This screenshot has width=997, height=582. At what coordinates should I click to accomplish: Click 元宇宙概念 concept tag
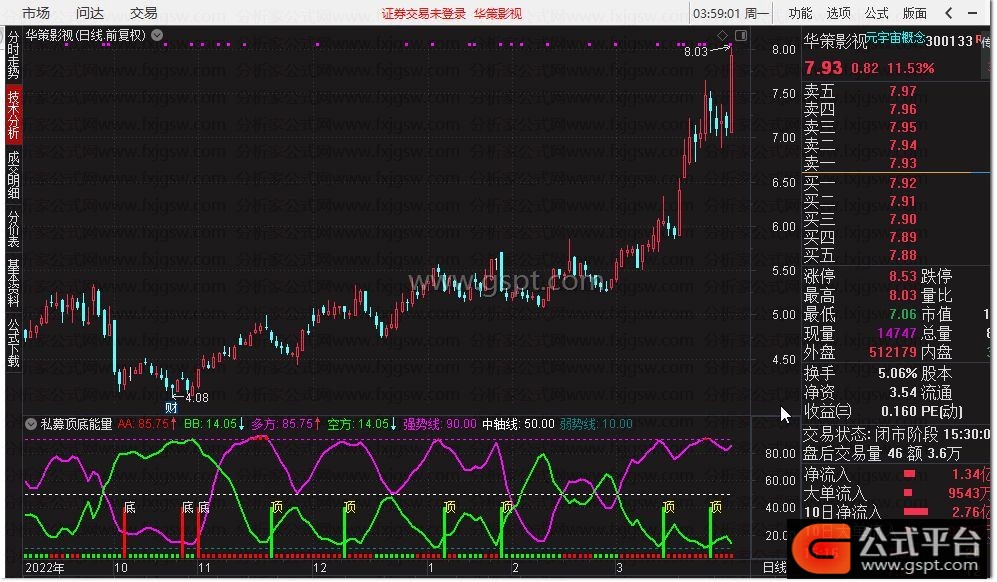(x=895, y=38)
